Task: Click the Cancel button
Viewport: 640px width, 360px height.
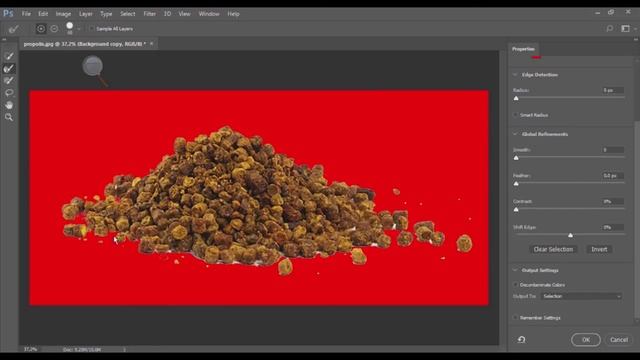Action: click(x=619, y=340)
